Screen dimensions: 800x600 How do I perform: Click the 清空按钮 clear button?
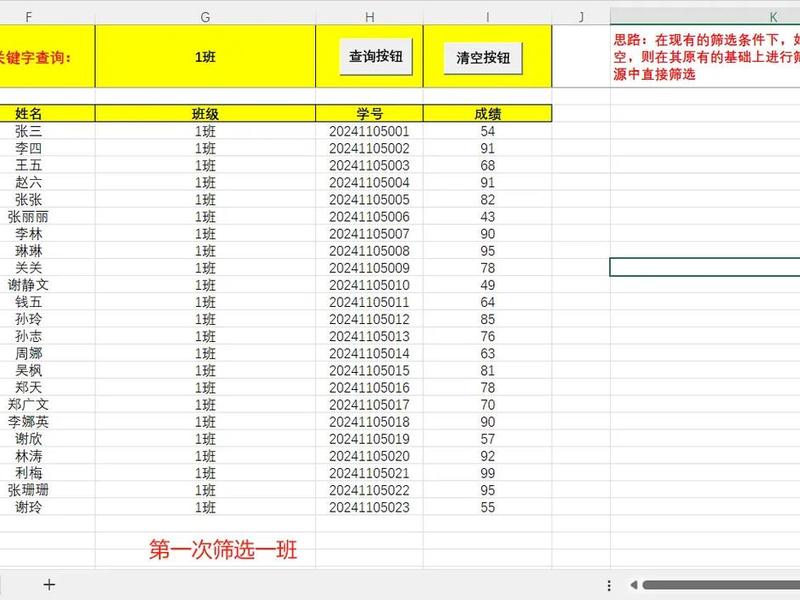tap(483, 58)
